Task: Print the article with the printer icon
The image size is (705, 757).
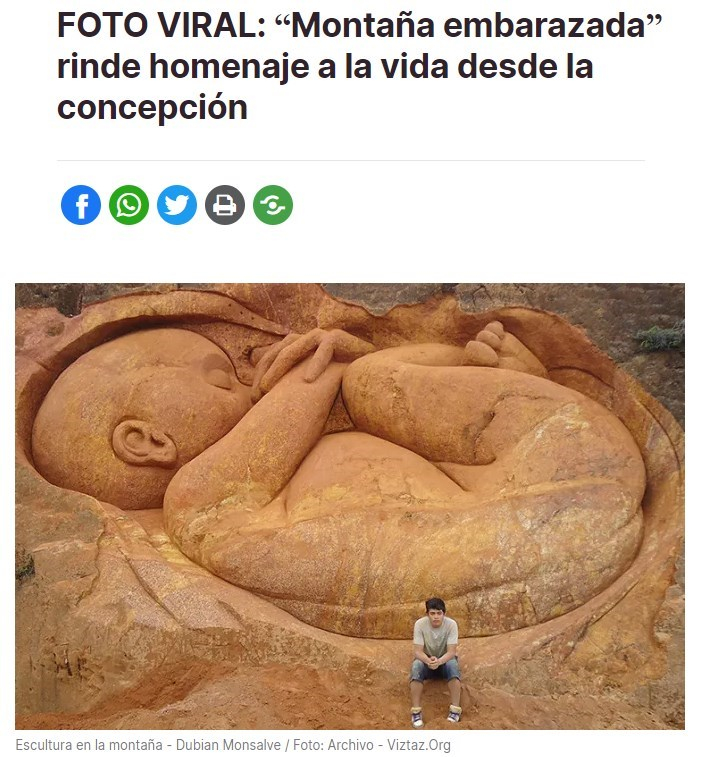Action: (225, 205)
